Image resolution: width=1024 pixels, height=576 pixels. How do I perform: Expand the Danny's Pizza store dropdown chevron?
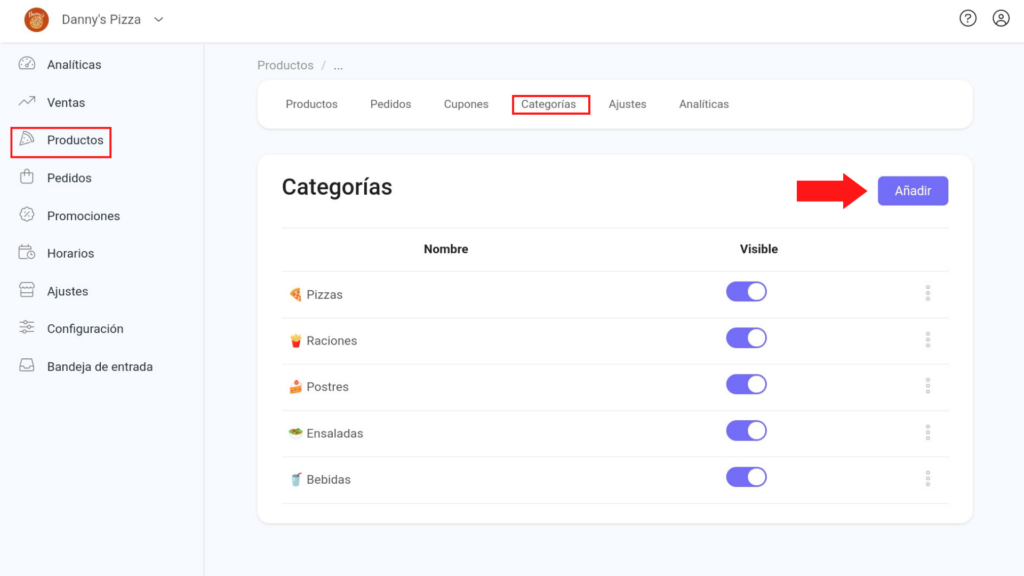[x=159, y=20]
